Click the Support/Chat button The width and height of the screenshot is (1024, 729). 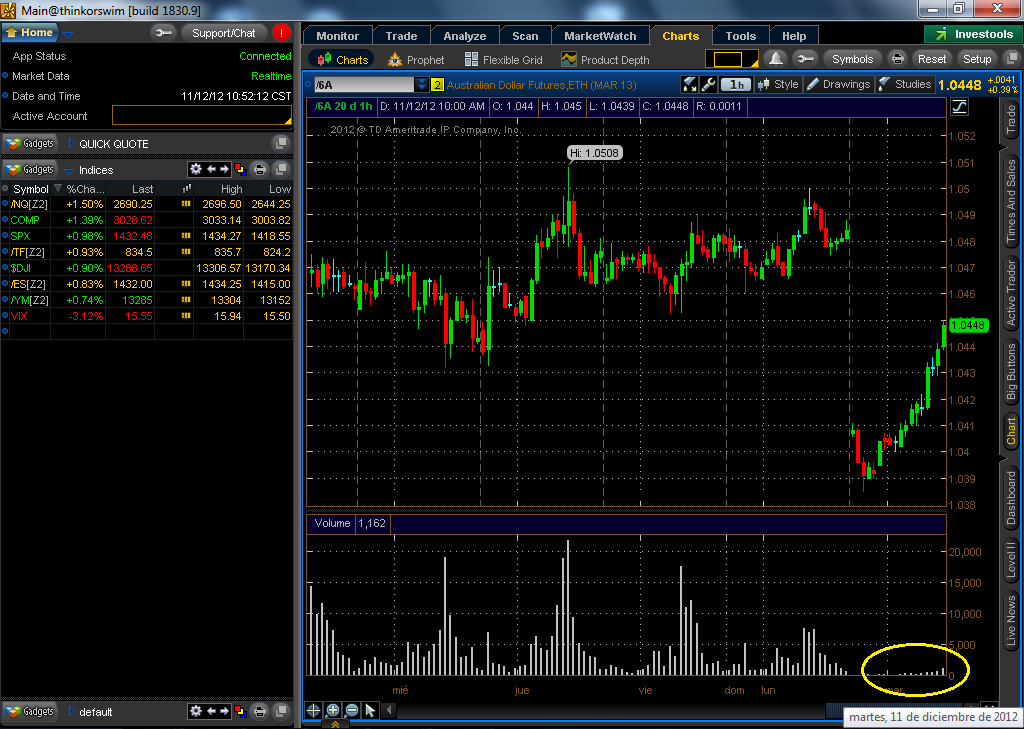point(223,33)
